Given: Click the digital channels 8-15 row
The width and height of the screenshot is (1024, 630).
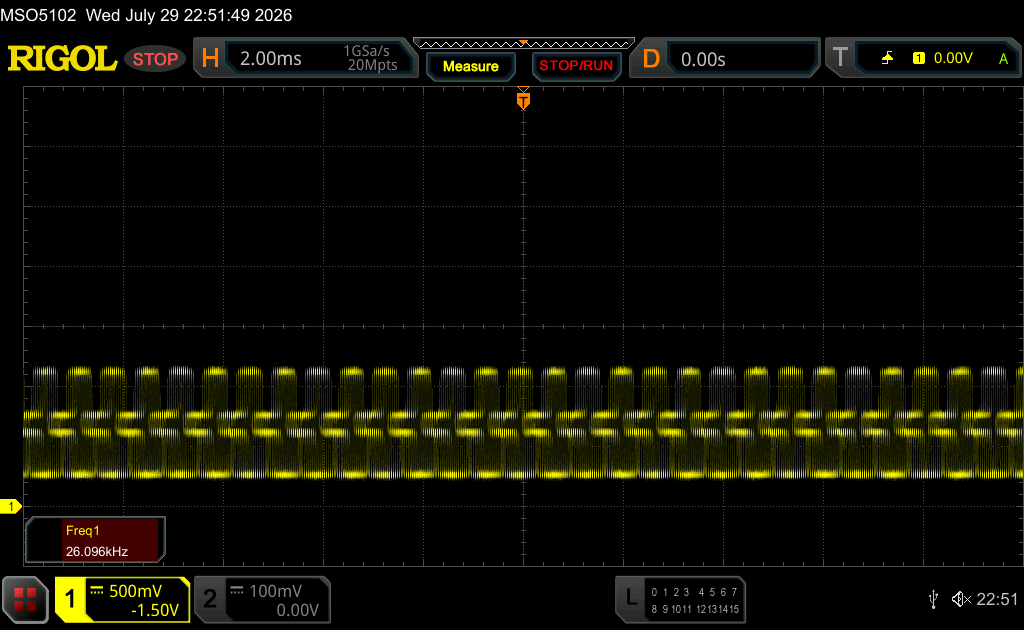Looking at the screenshot, I should coord(694,609).
